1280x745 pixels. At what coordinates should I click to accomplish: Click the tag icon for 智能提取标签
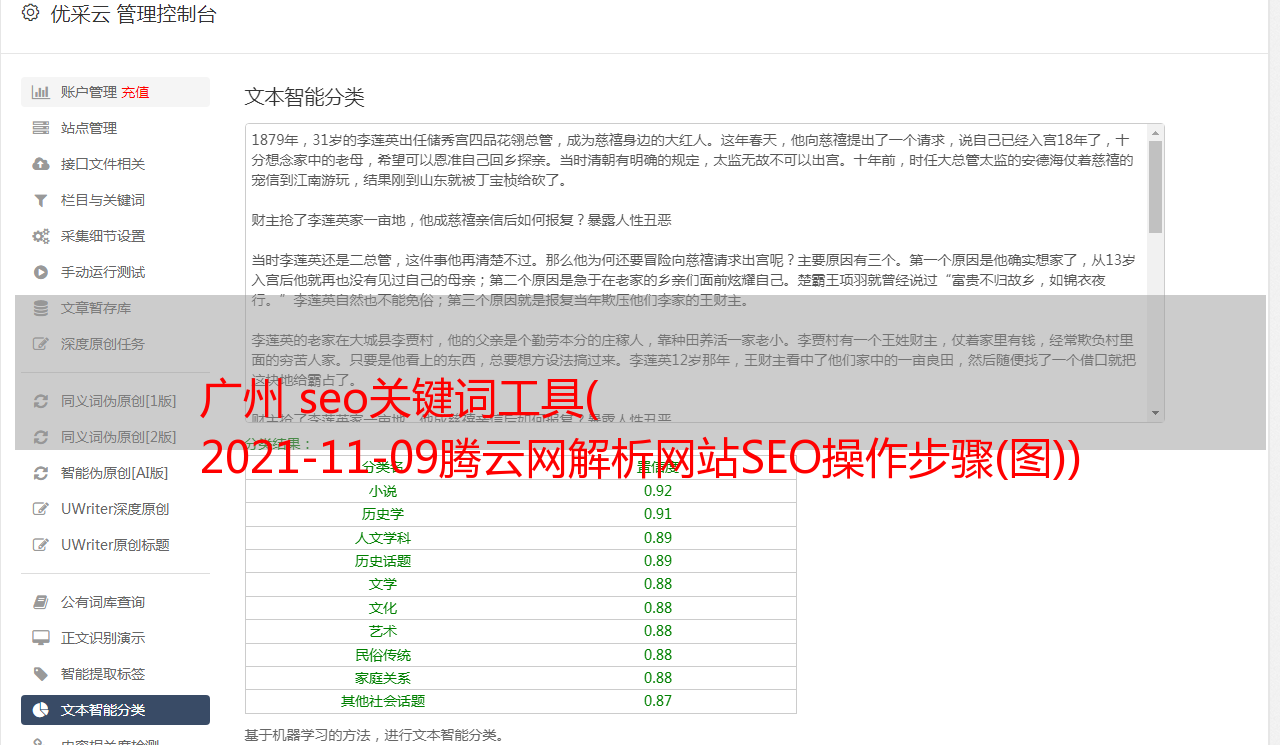(x=41, y=674)
